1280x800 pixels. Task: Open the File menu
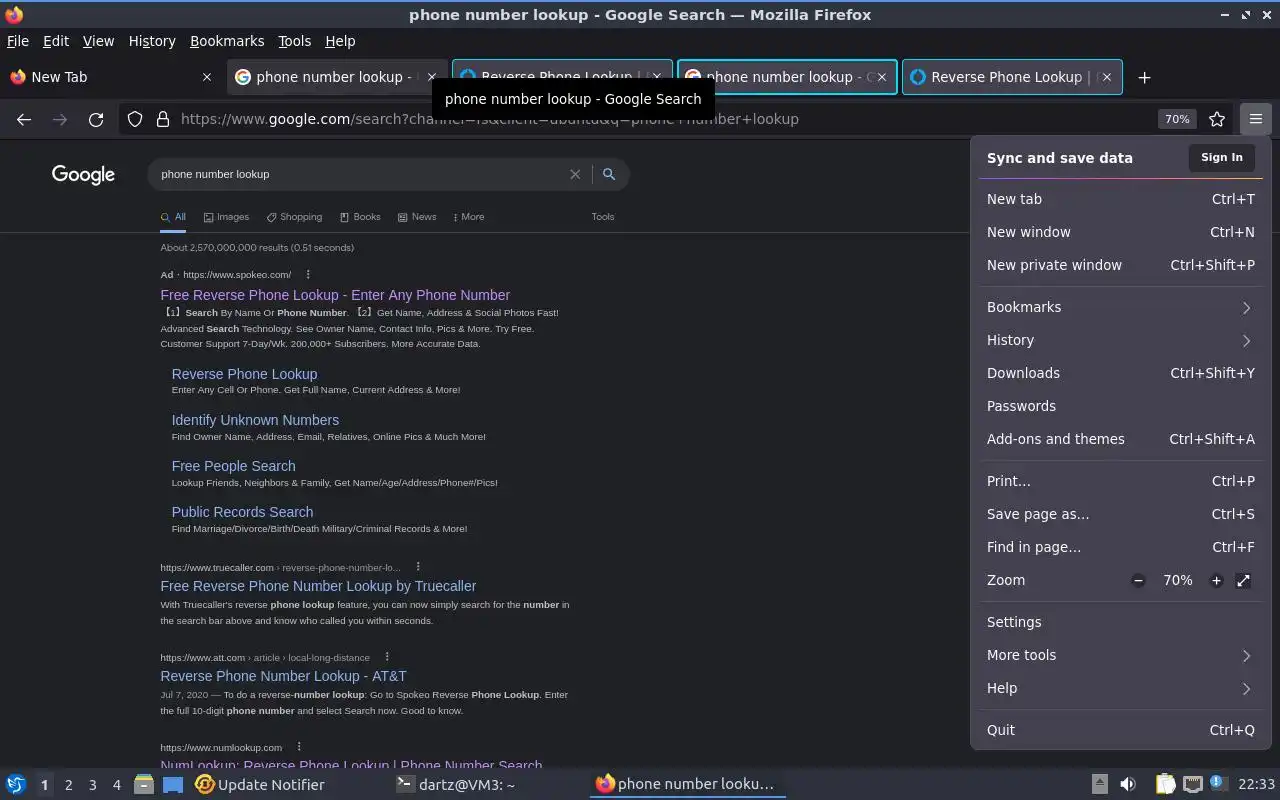(18, 41)
